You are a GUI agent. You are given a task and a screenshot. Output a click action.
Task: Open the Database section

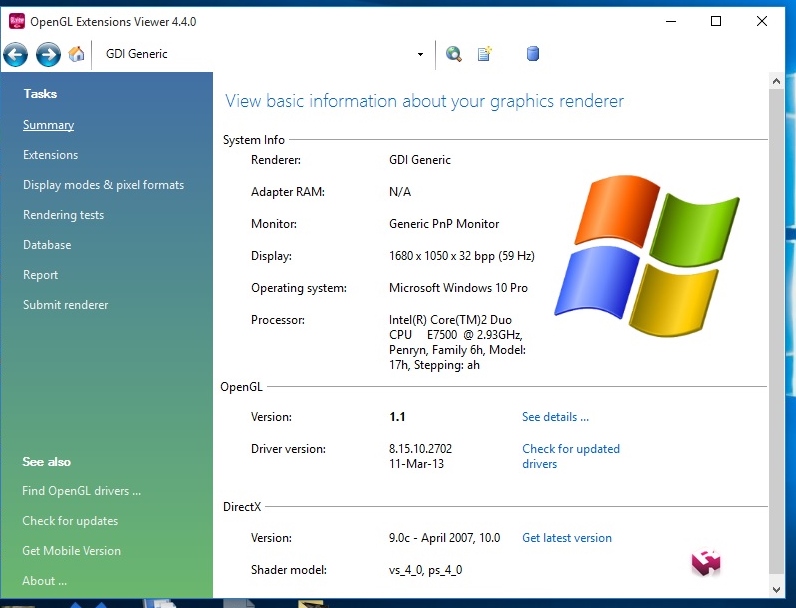47,245
